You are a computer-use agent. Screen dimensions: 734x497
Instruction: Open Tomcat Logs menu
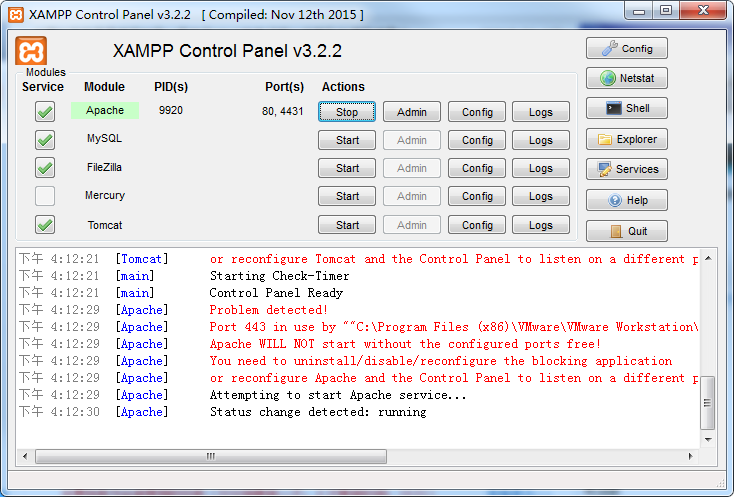[x=541, y=225]
